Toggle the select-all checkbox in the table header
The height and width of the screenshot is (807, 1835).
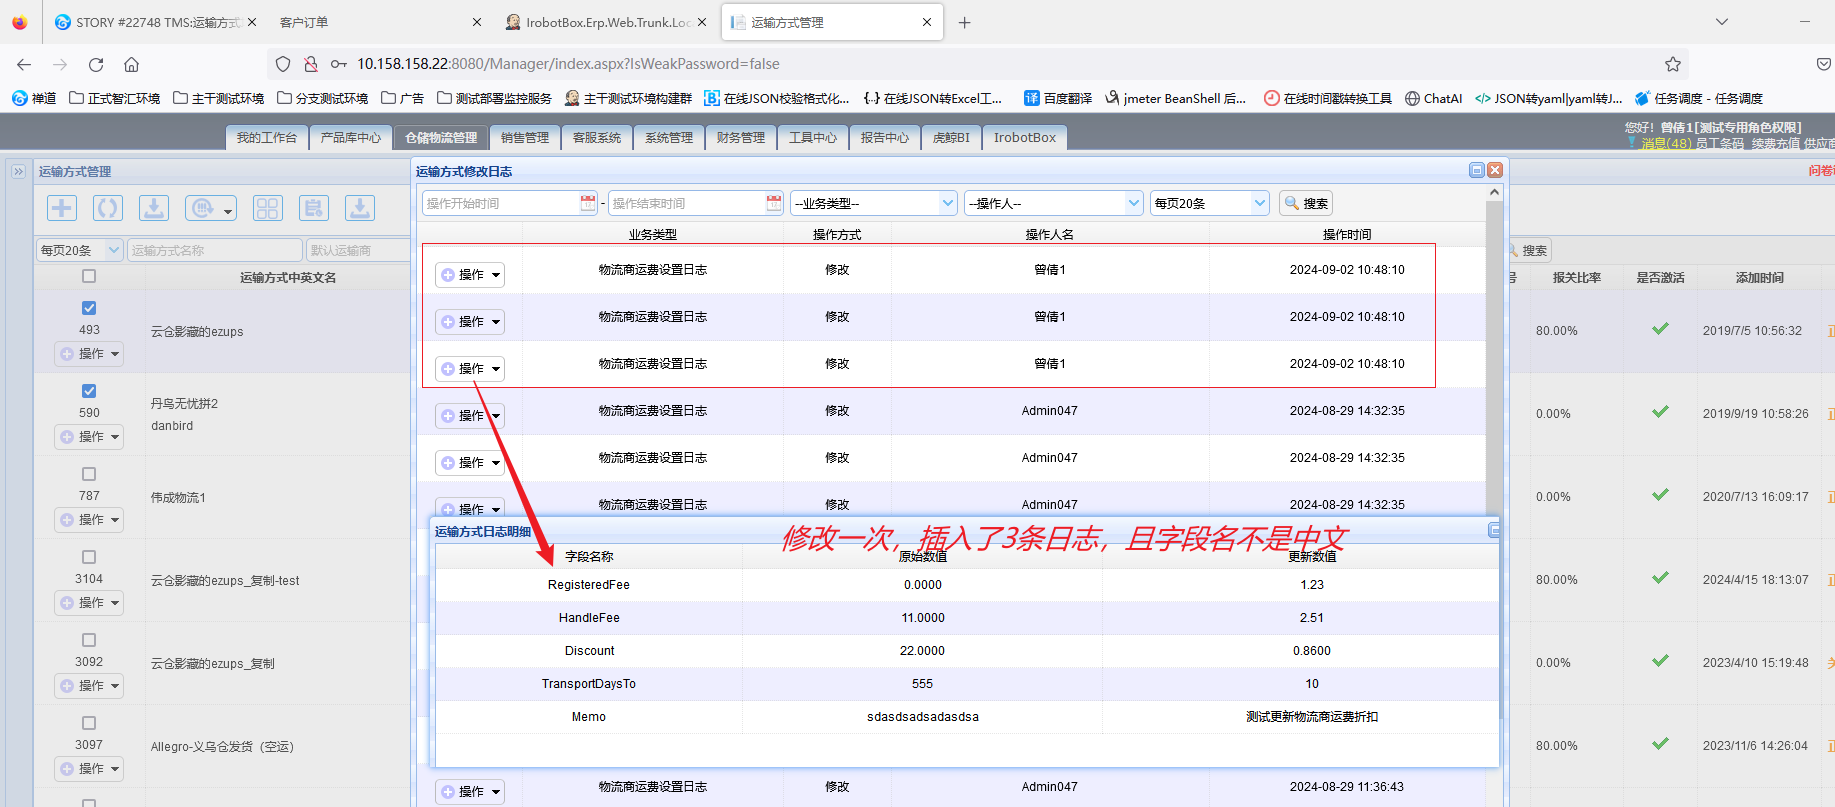(89, 276)
